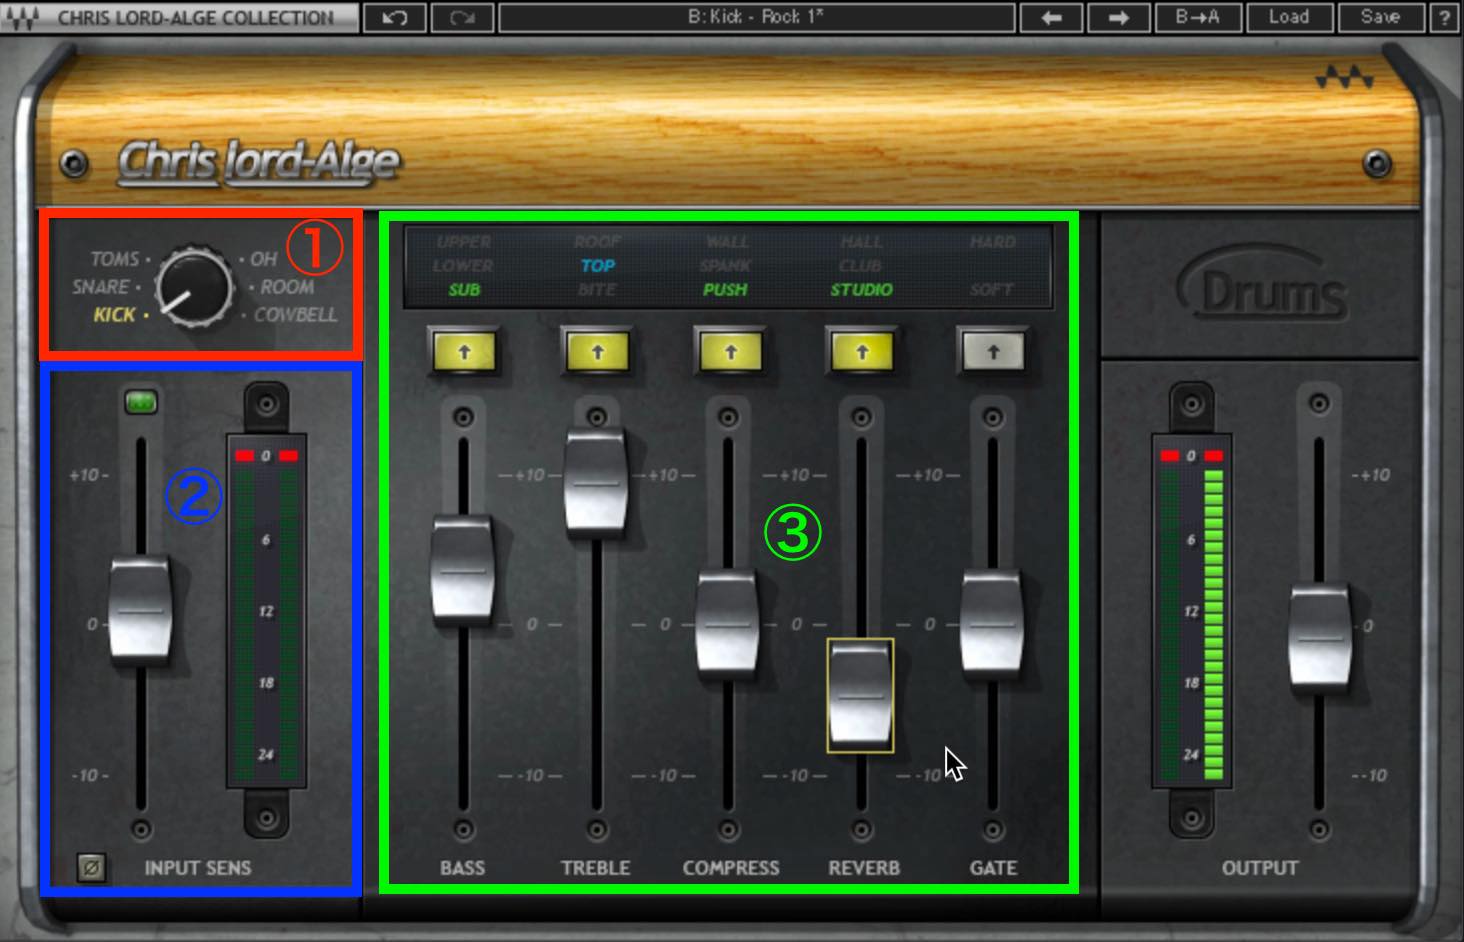The height and width of the screenshot is (942, 1464).
Task: Toggle the phase invert button
Action: (x=91, y=867)
